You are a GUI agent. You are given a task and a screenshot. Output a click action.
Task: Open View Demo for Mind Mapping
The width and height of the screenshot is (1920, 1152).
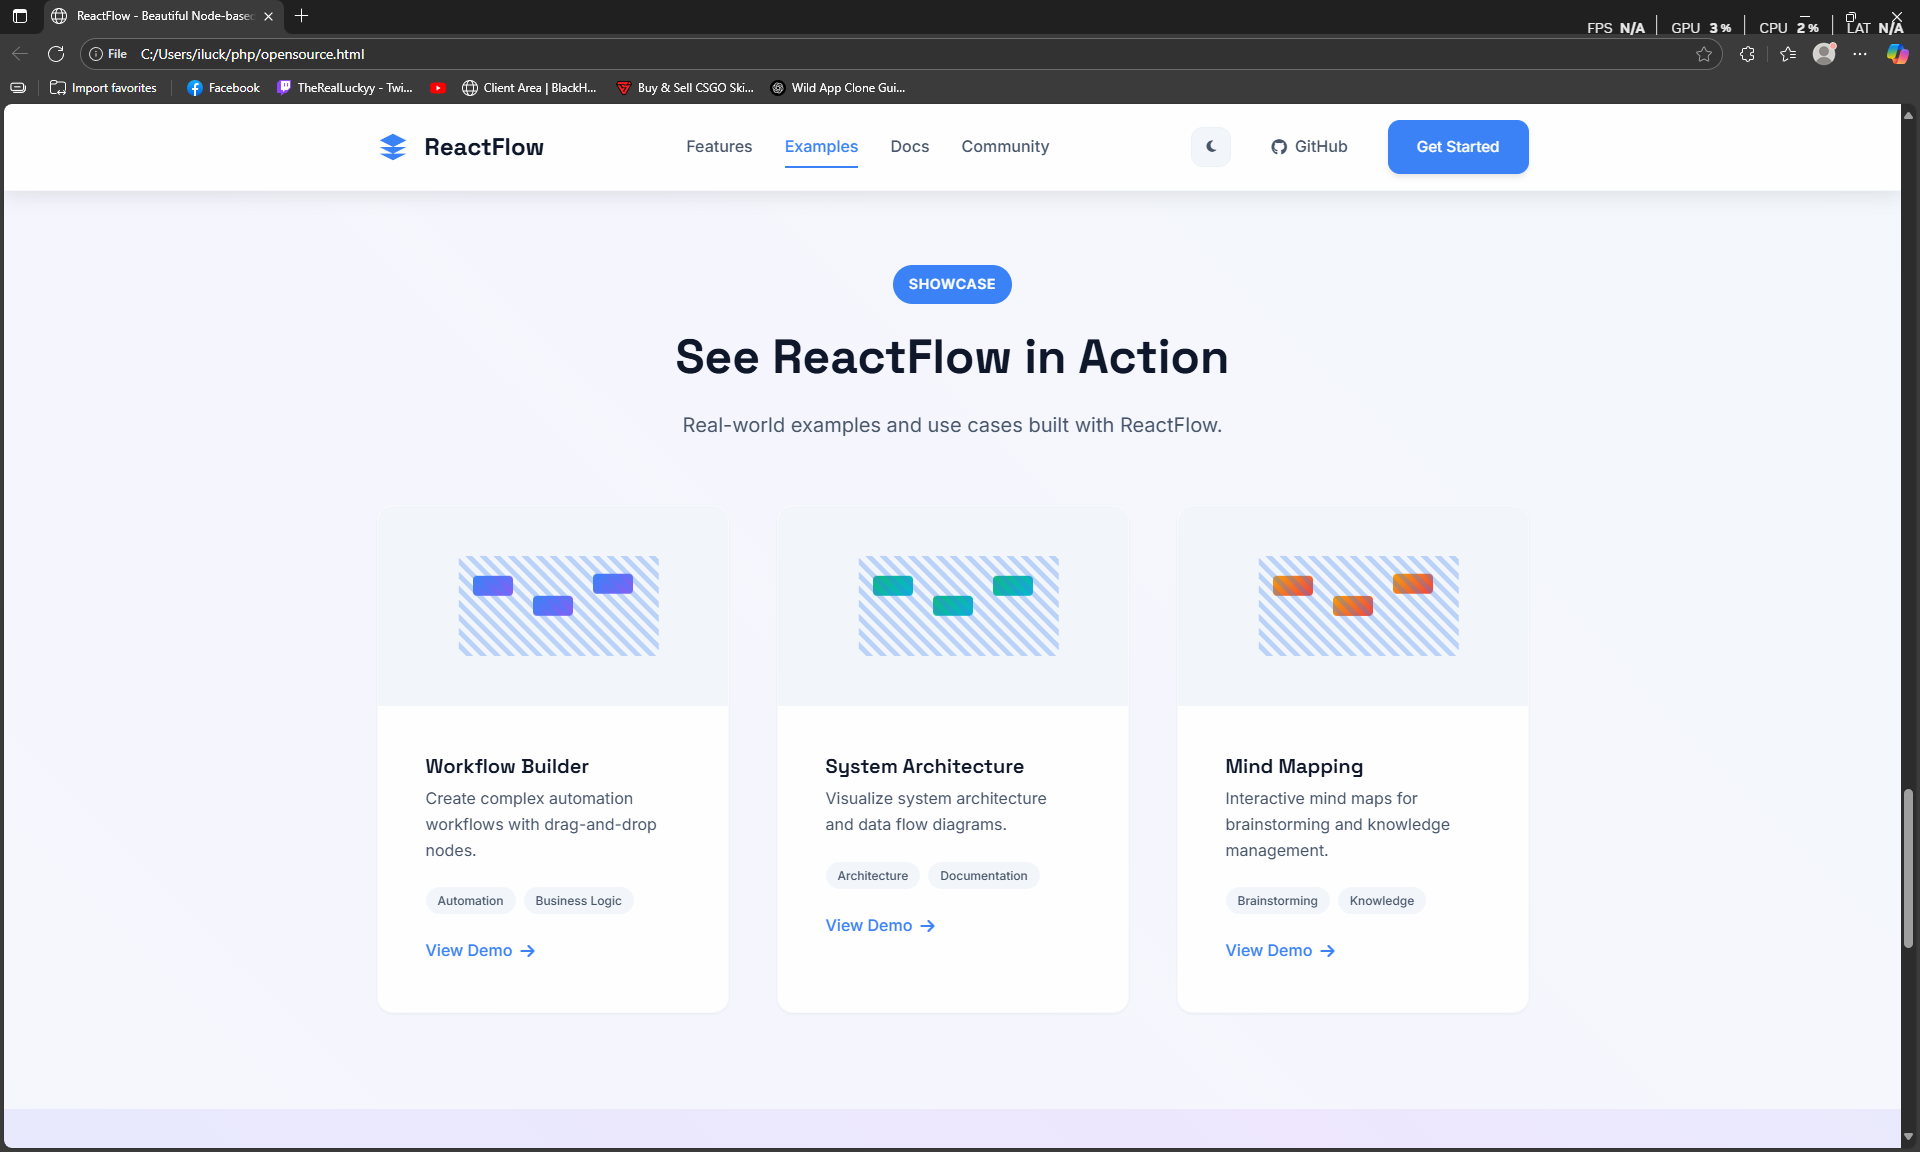pos(1280,951)
